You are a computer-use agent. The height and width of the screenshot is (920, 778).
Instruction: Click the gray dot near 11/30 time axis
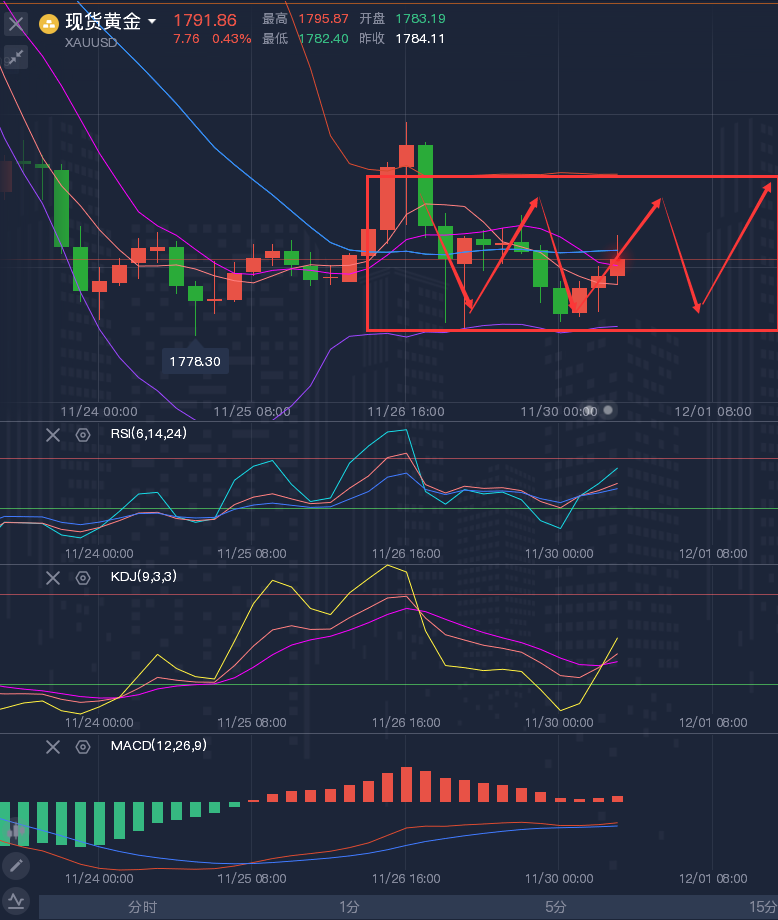tap(607, 410)
